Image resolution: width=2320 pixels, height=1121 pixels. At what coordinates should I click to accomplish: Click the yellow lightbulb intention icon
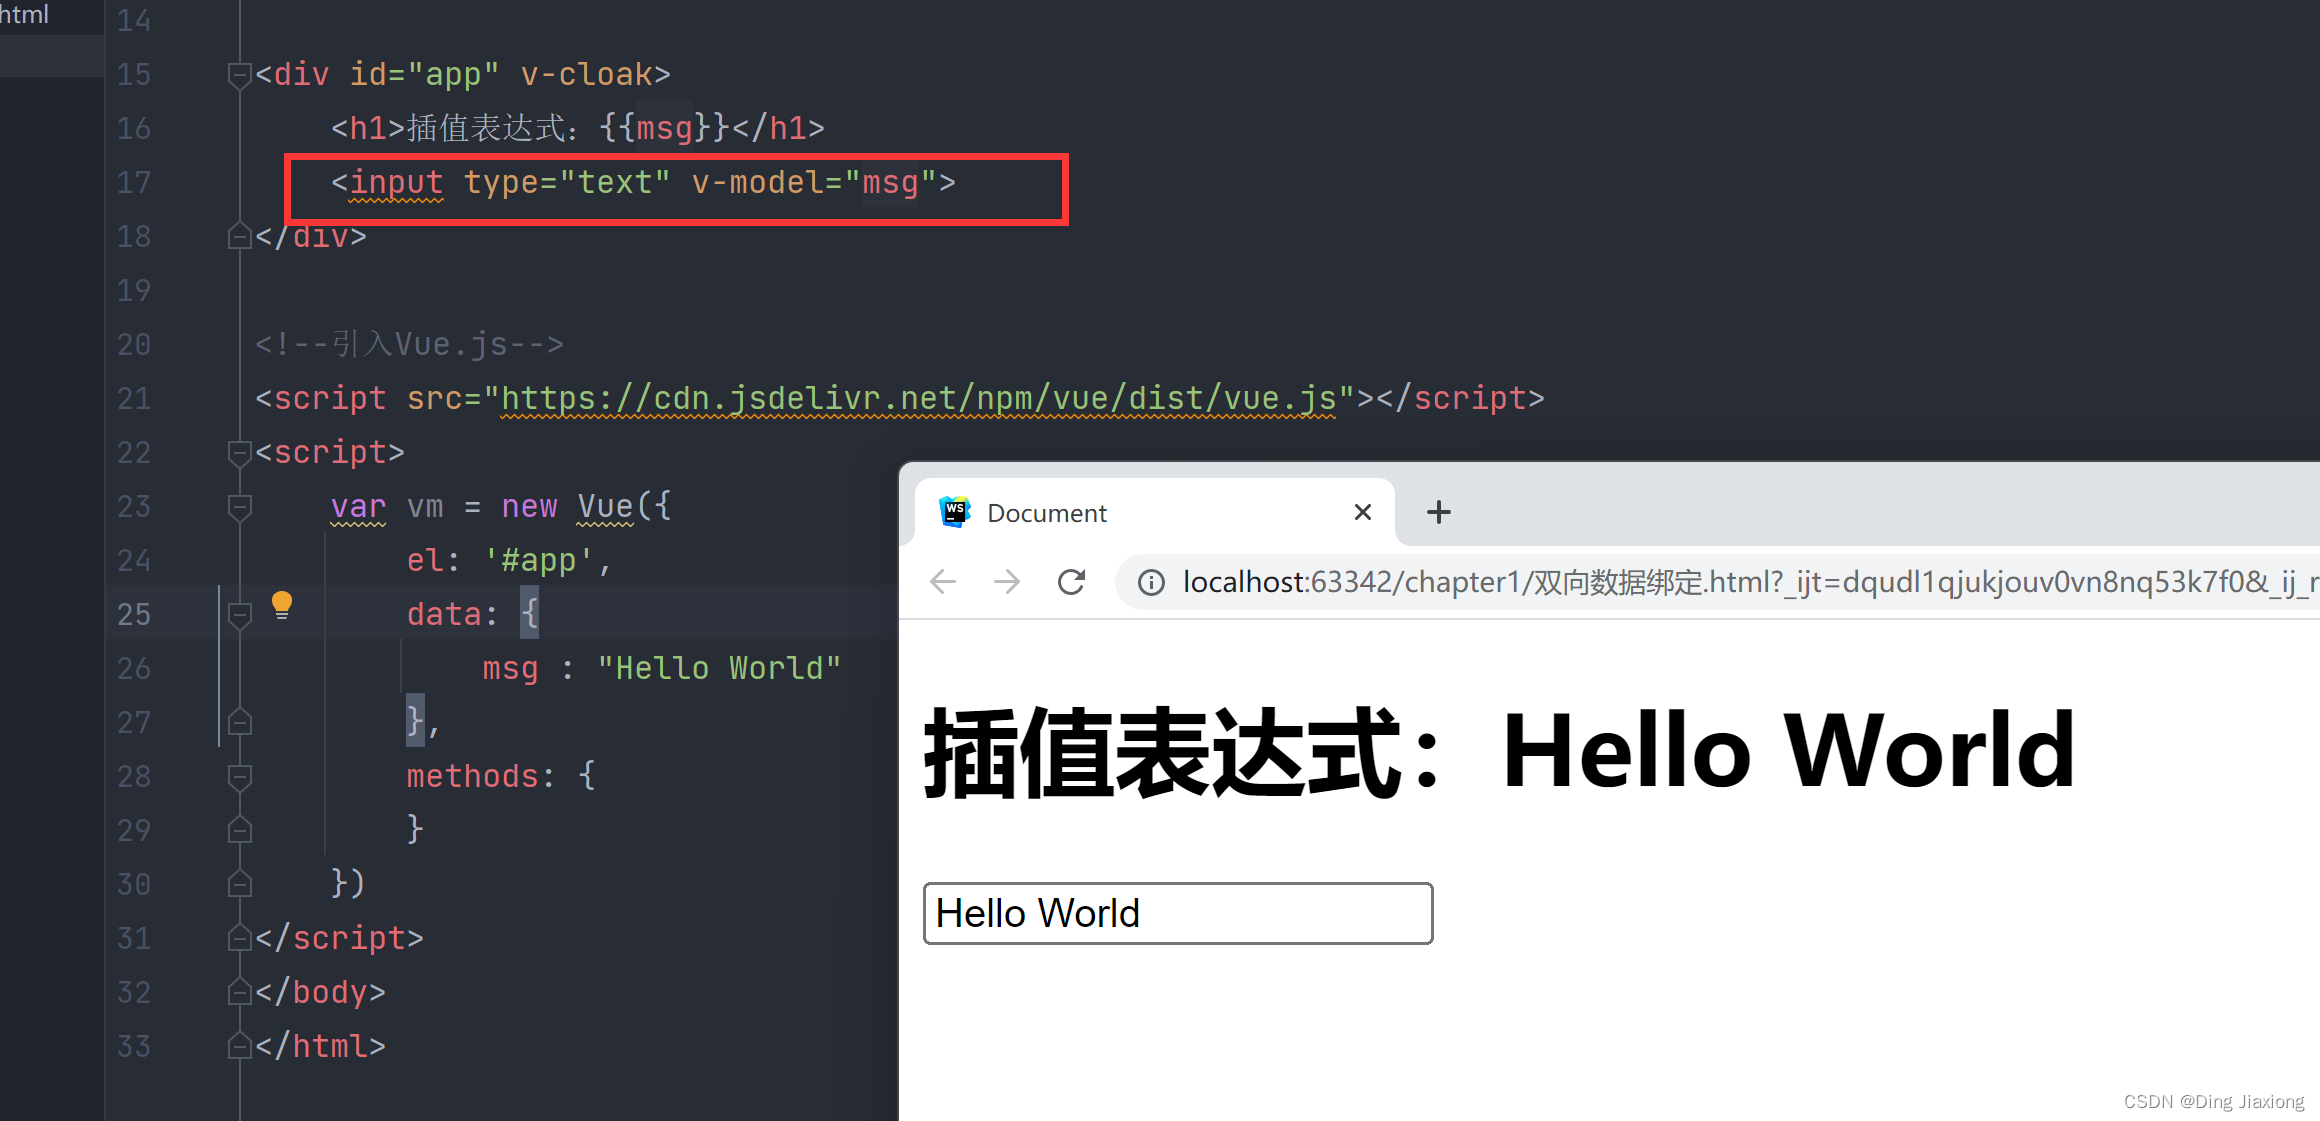[282, 605]
